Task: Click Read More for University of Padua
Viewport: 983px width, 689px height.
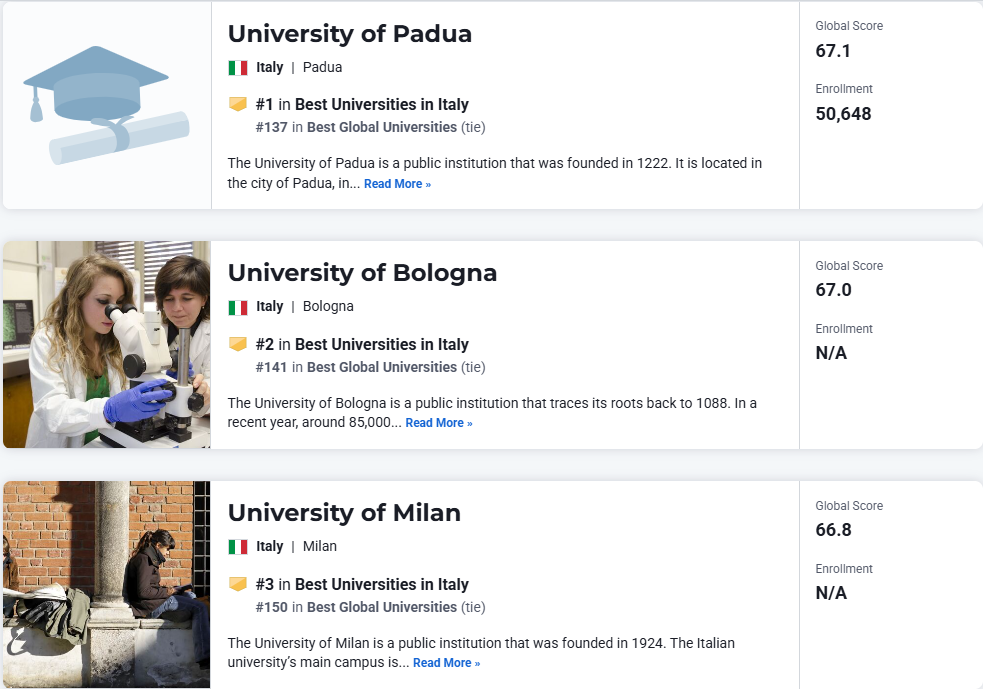Action: coord(397,184)
